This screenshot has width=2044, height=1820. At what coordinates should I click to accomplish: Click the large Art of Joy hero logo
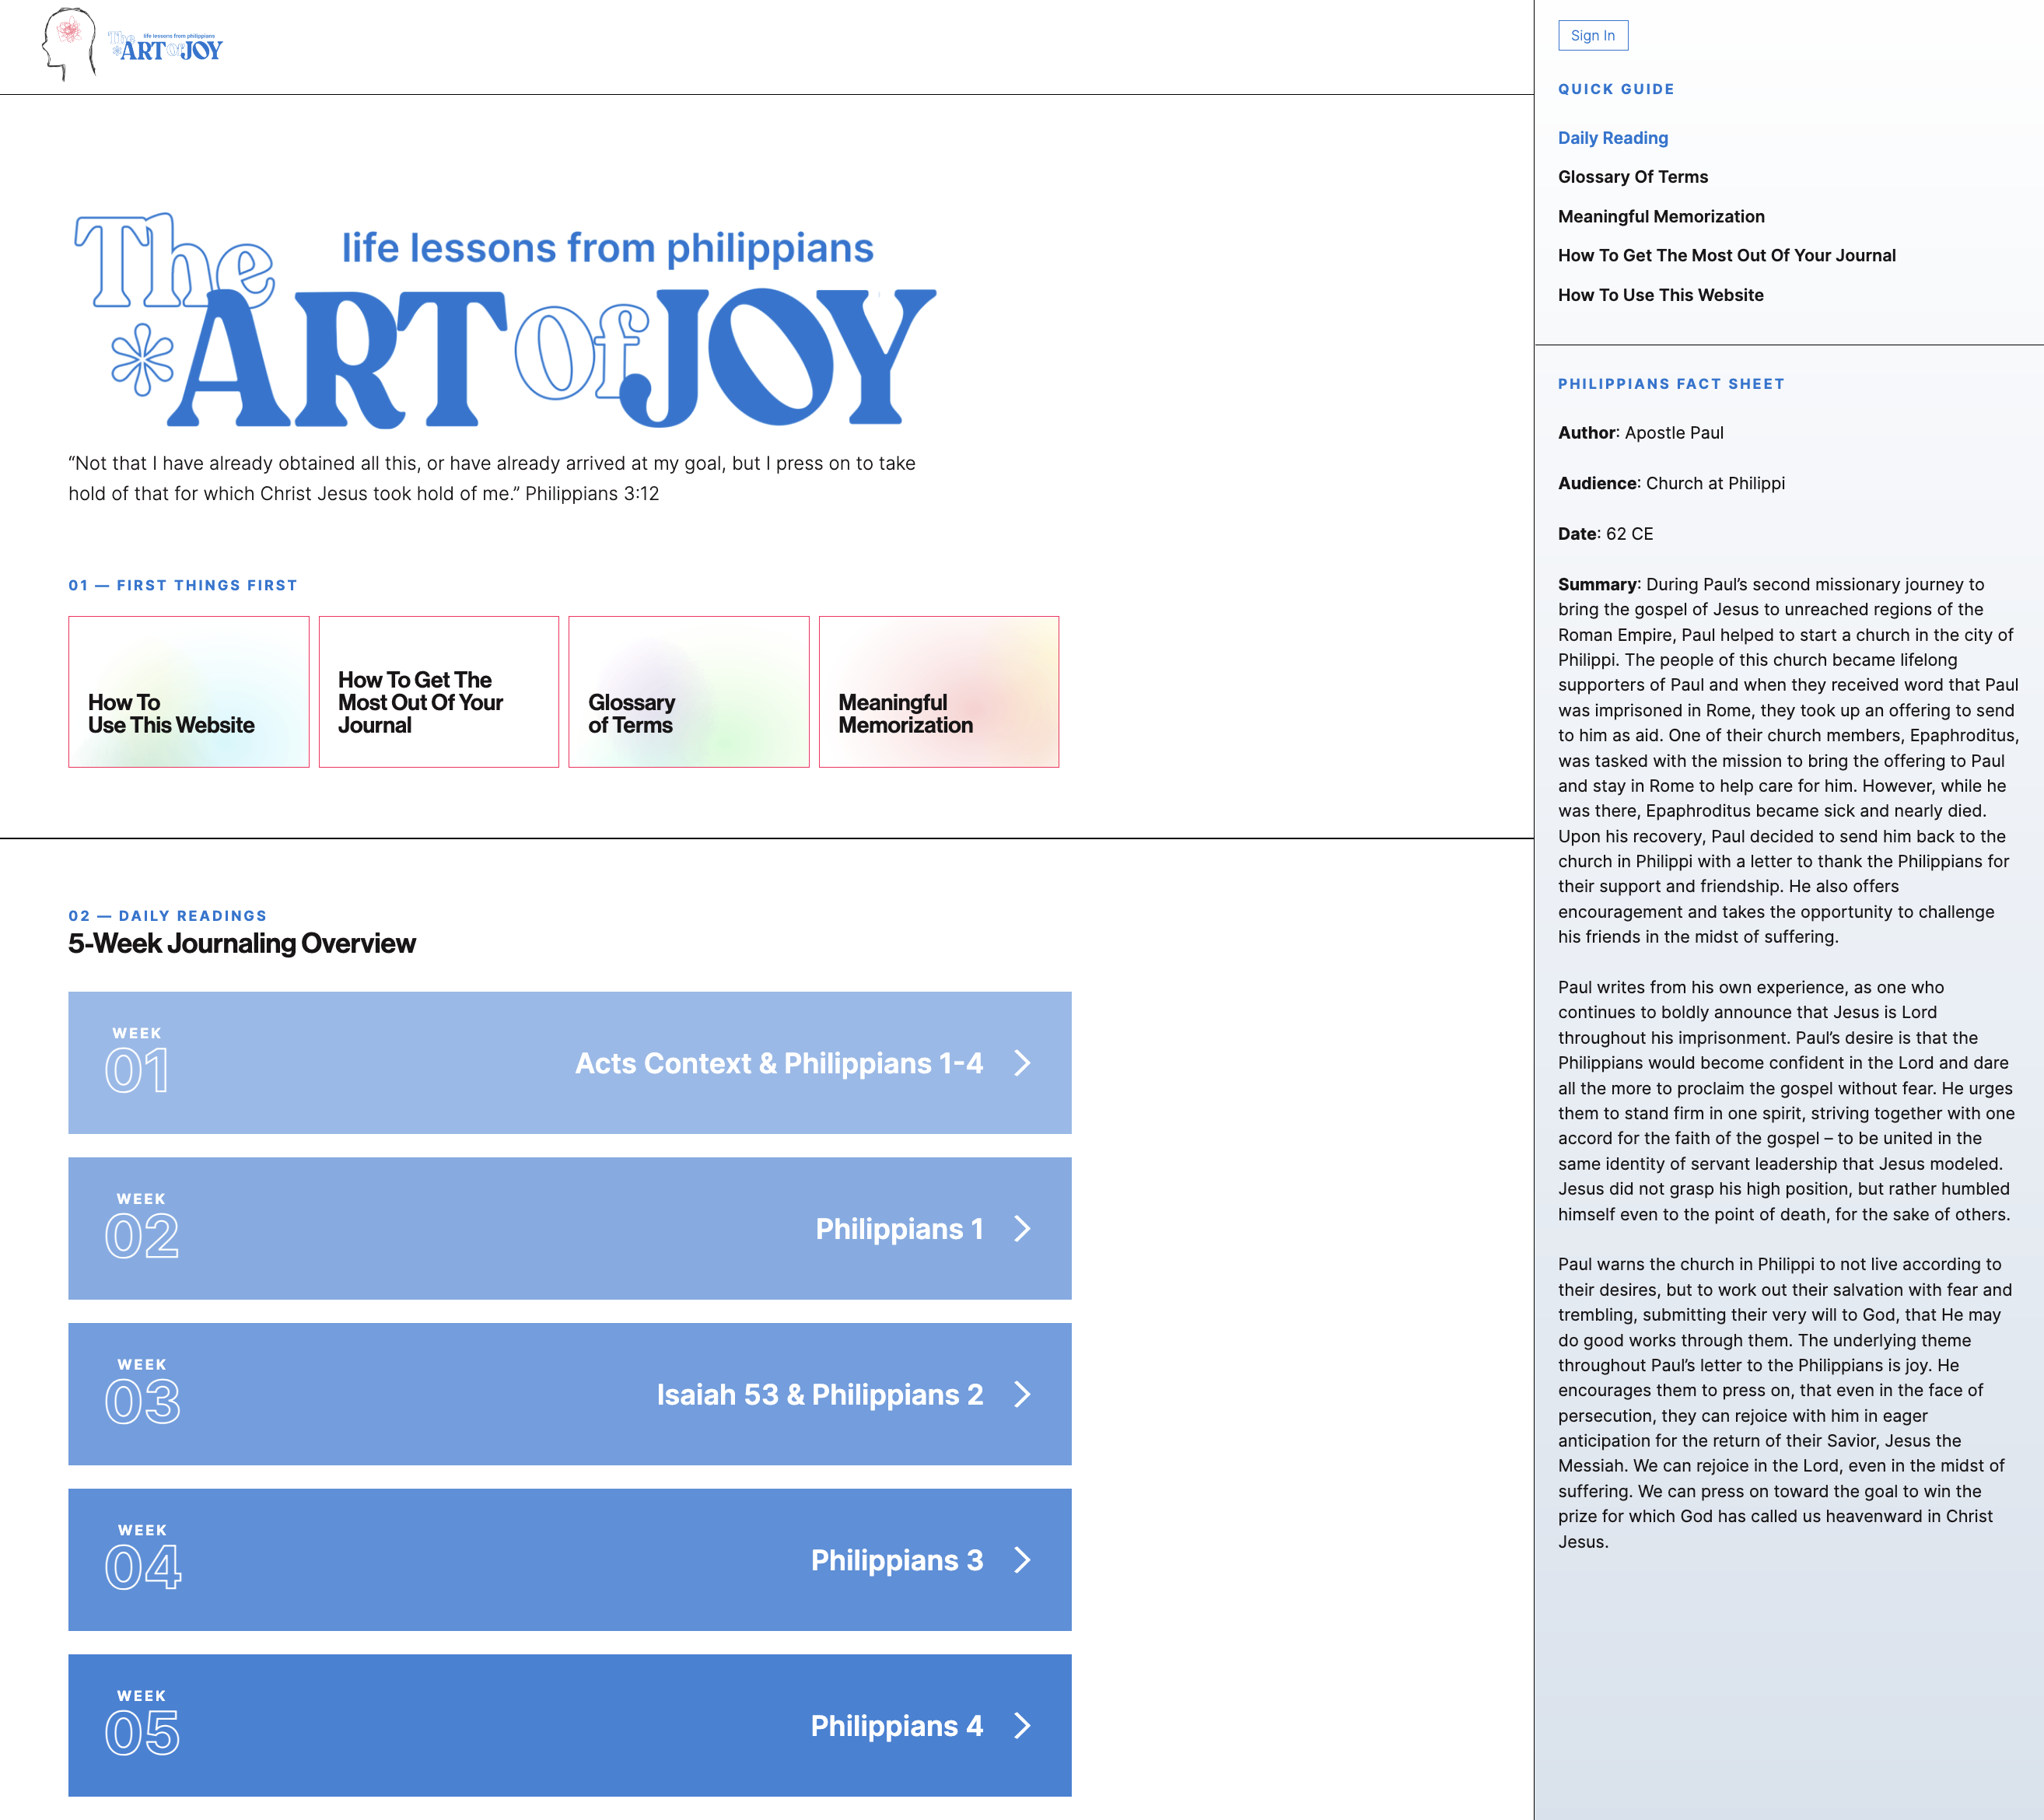(x=505, y=320)
